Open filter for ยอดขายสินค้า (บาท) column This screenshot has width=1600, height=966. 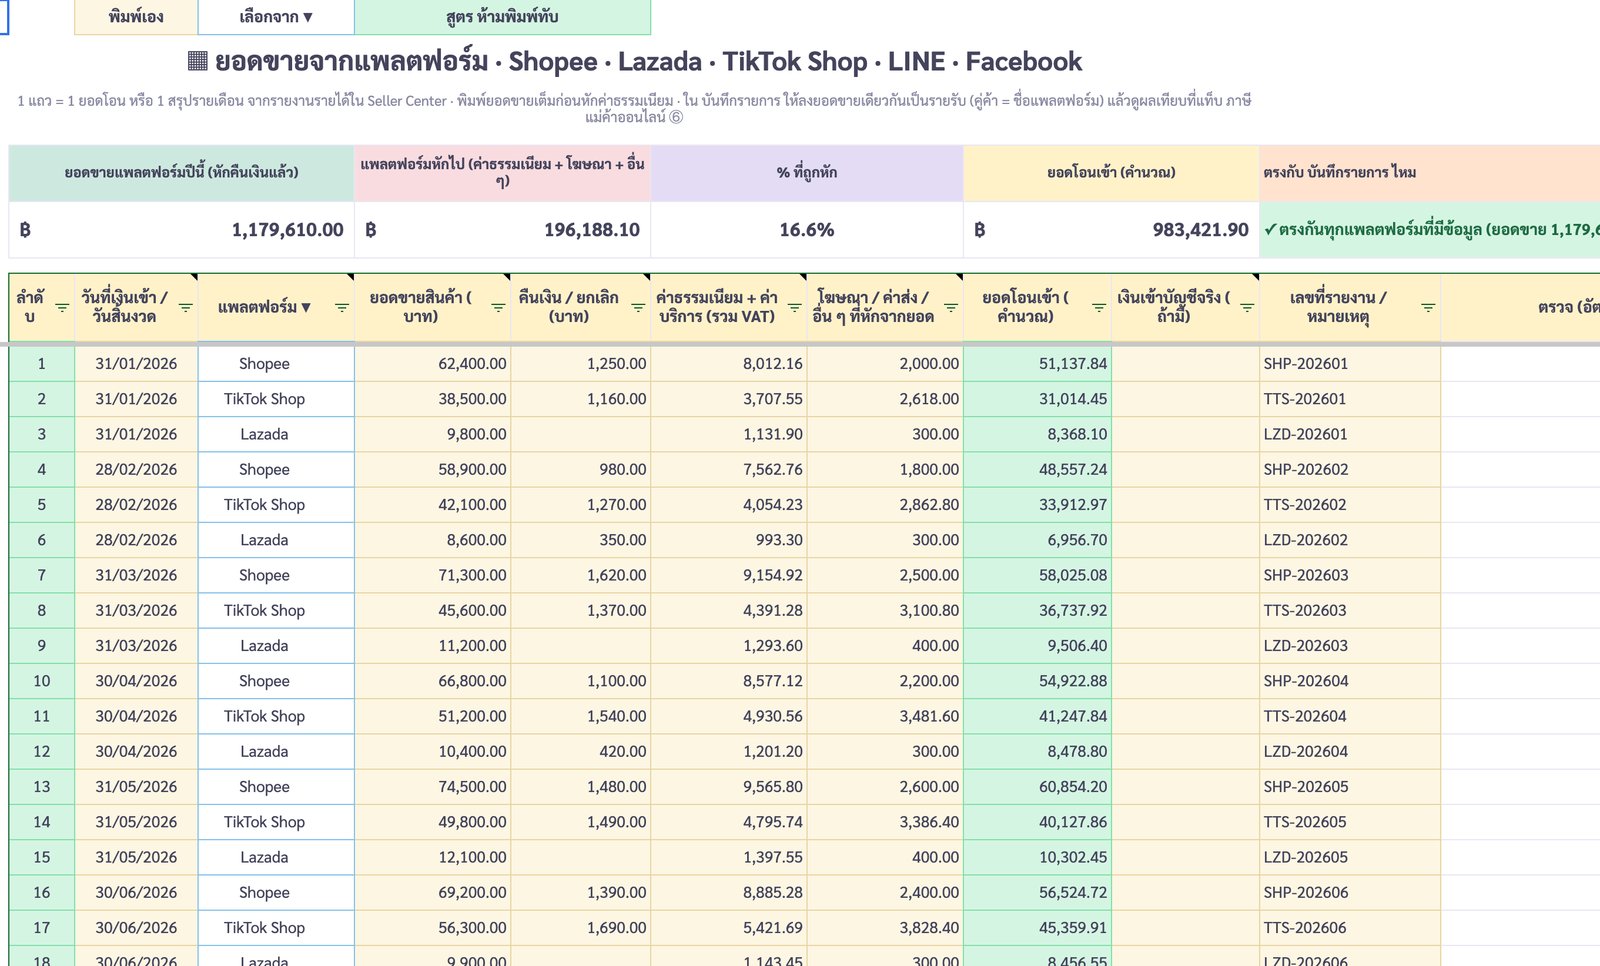click(x=498, y=307)
